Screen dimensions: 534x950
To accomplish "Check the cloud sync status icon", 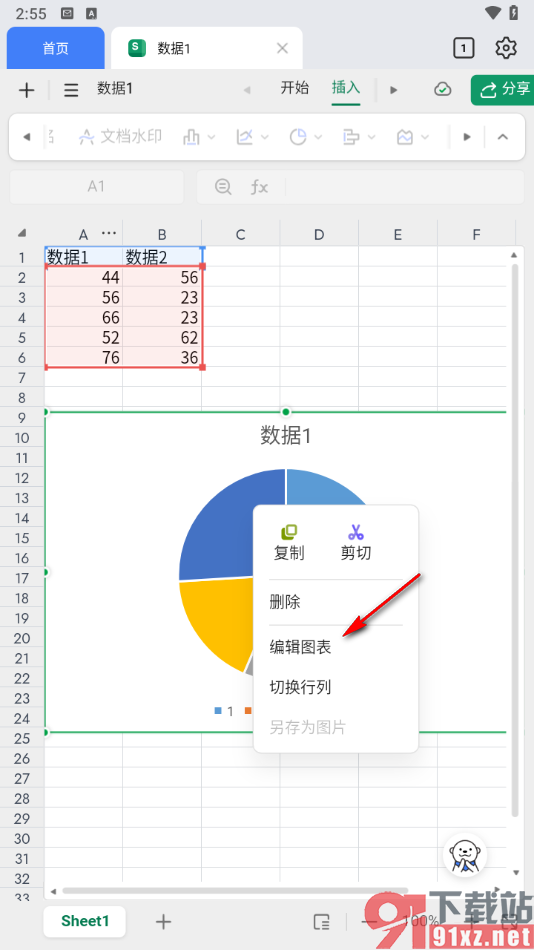I will point(443,90).
